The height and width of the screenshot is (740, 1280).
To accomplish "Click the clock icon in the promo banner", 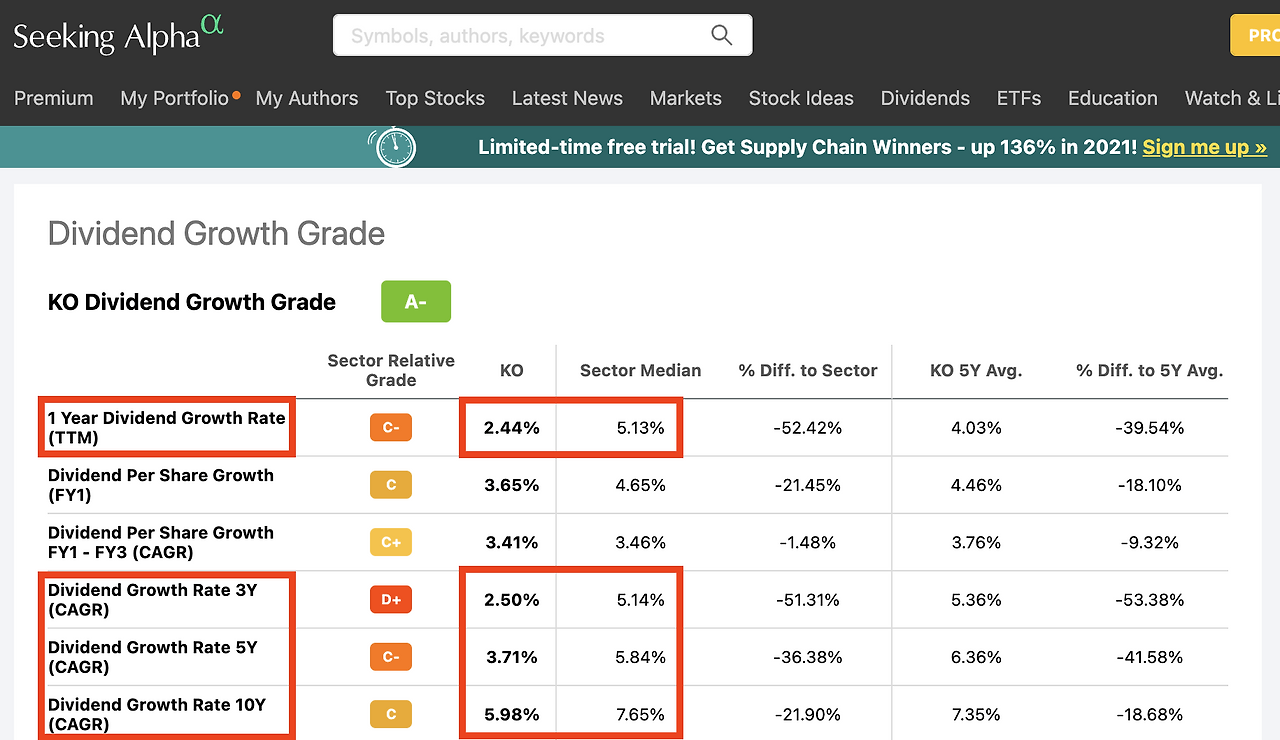I will coord(391,147).
